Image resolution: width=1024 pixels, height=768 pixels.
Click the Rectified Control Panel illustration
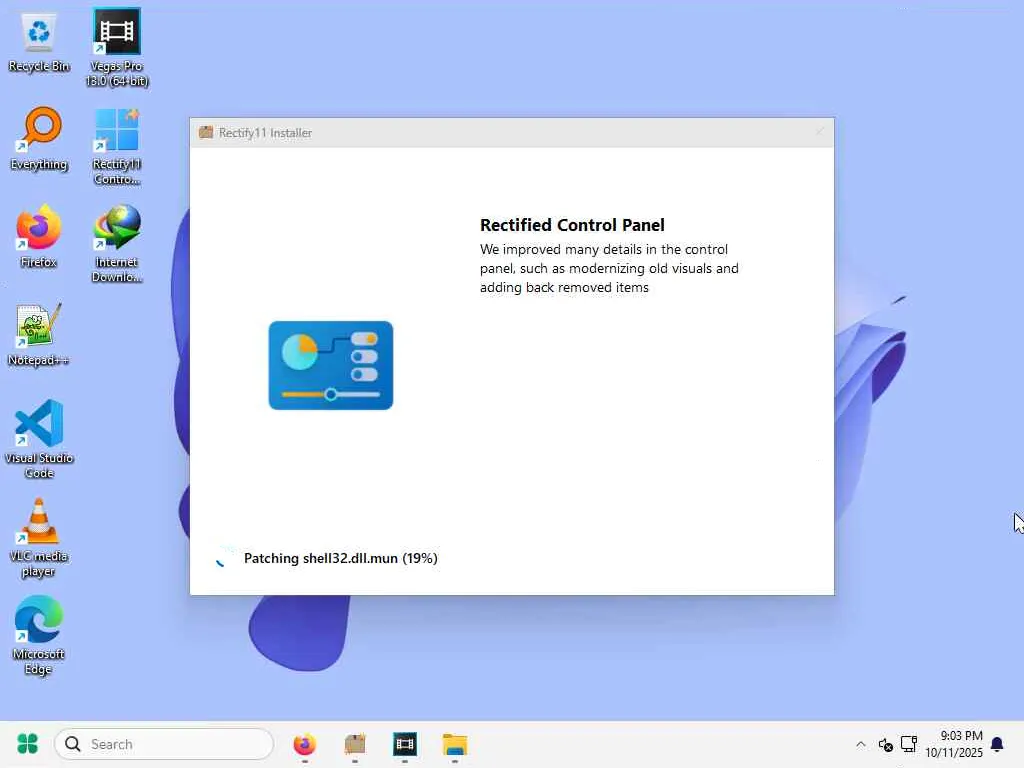click(x=331, y=365)
